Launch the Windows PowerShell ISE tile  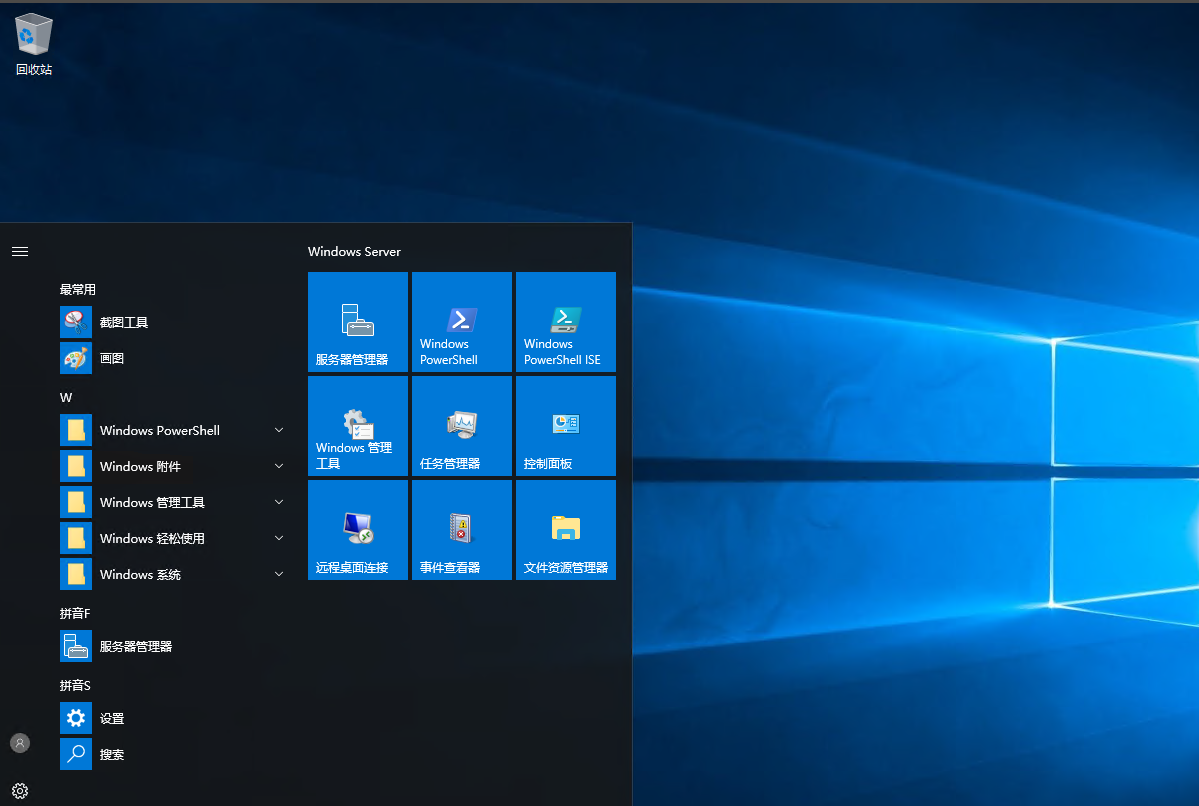pyautogui.click(x=566, y=322)
